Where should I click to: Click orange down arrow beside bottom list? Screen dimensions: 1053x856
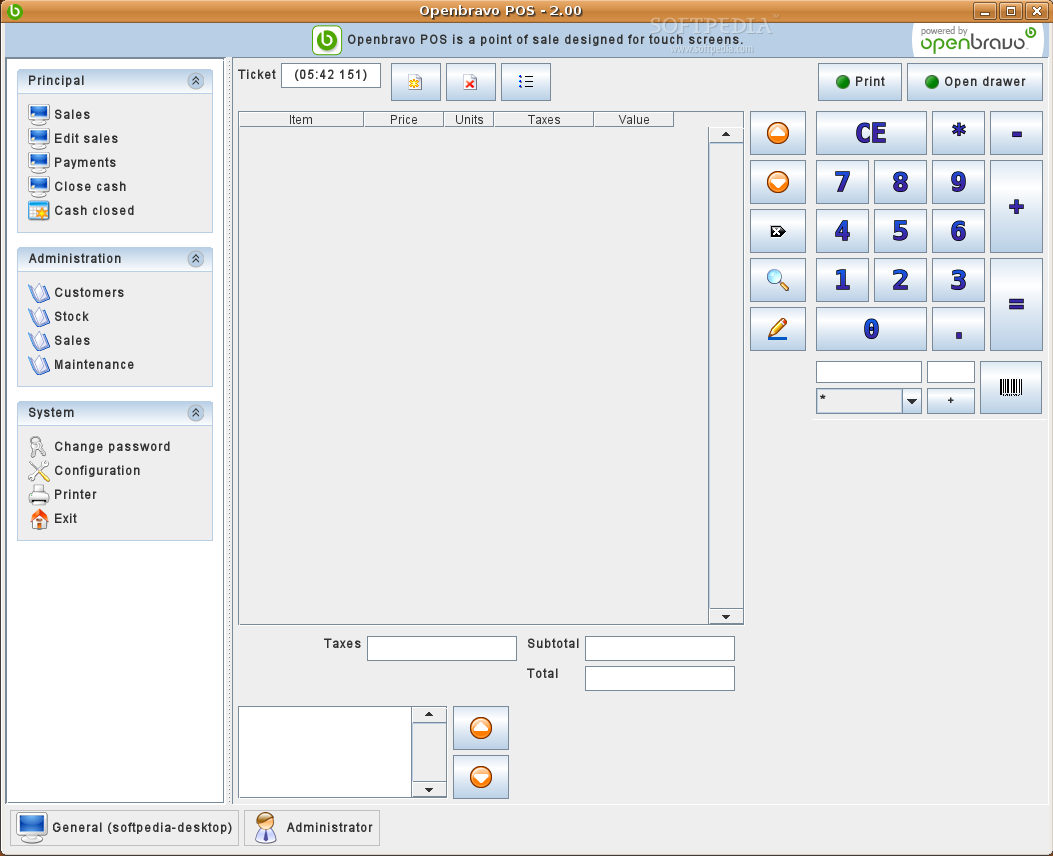480,777
